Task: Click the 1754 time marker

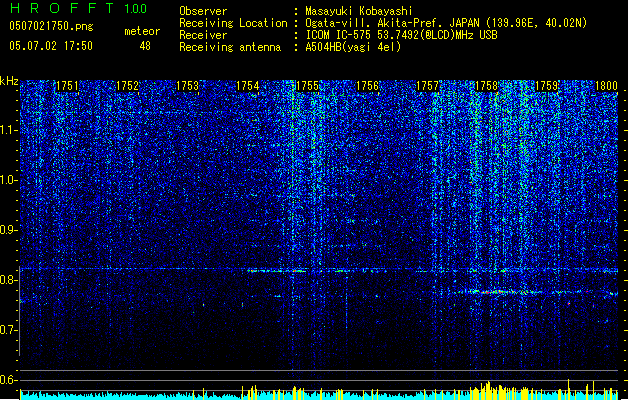Action: click(248, 86)
